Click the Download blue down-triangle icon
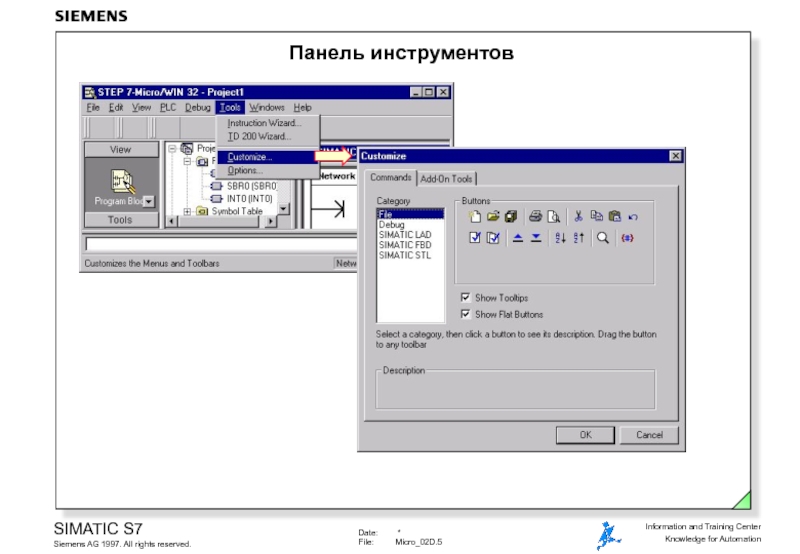The width and height of the screenshot is (800, 554). pyautogui.click(x=536, y=238)
